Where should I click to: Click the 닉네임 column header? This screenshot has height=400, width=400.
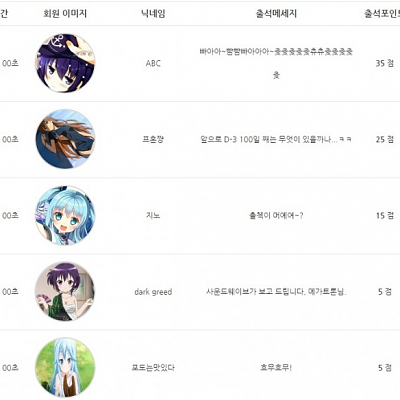point(153,14)
